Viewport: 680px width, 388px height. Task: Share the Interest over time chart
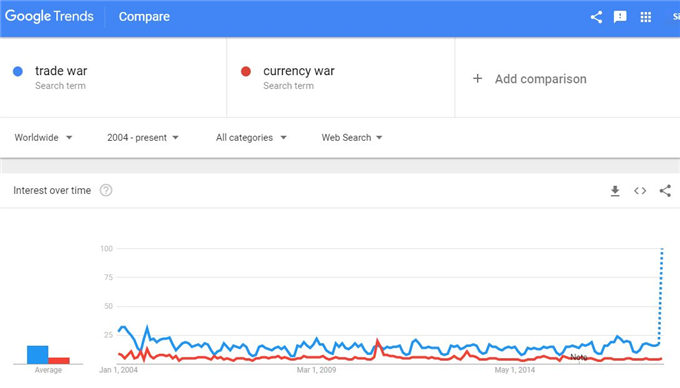coord(665,191)
